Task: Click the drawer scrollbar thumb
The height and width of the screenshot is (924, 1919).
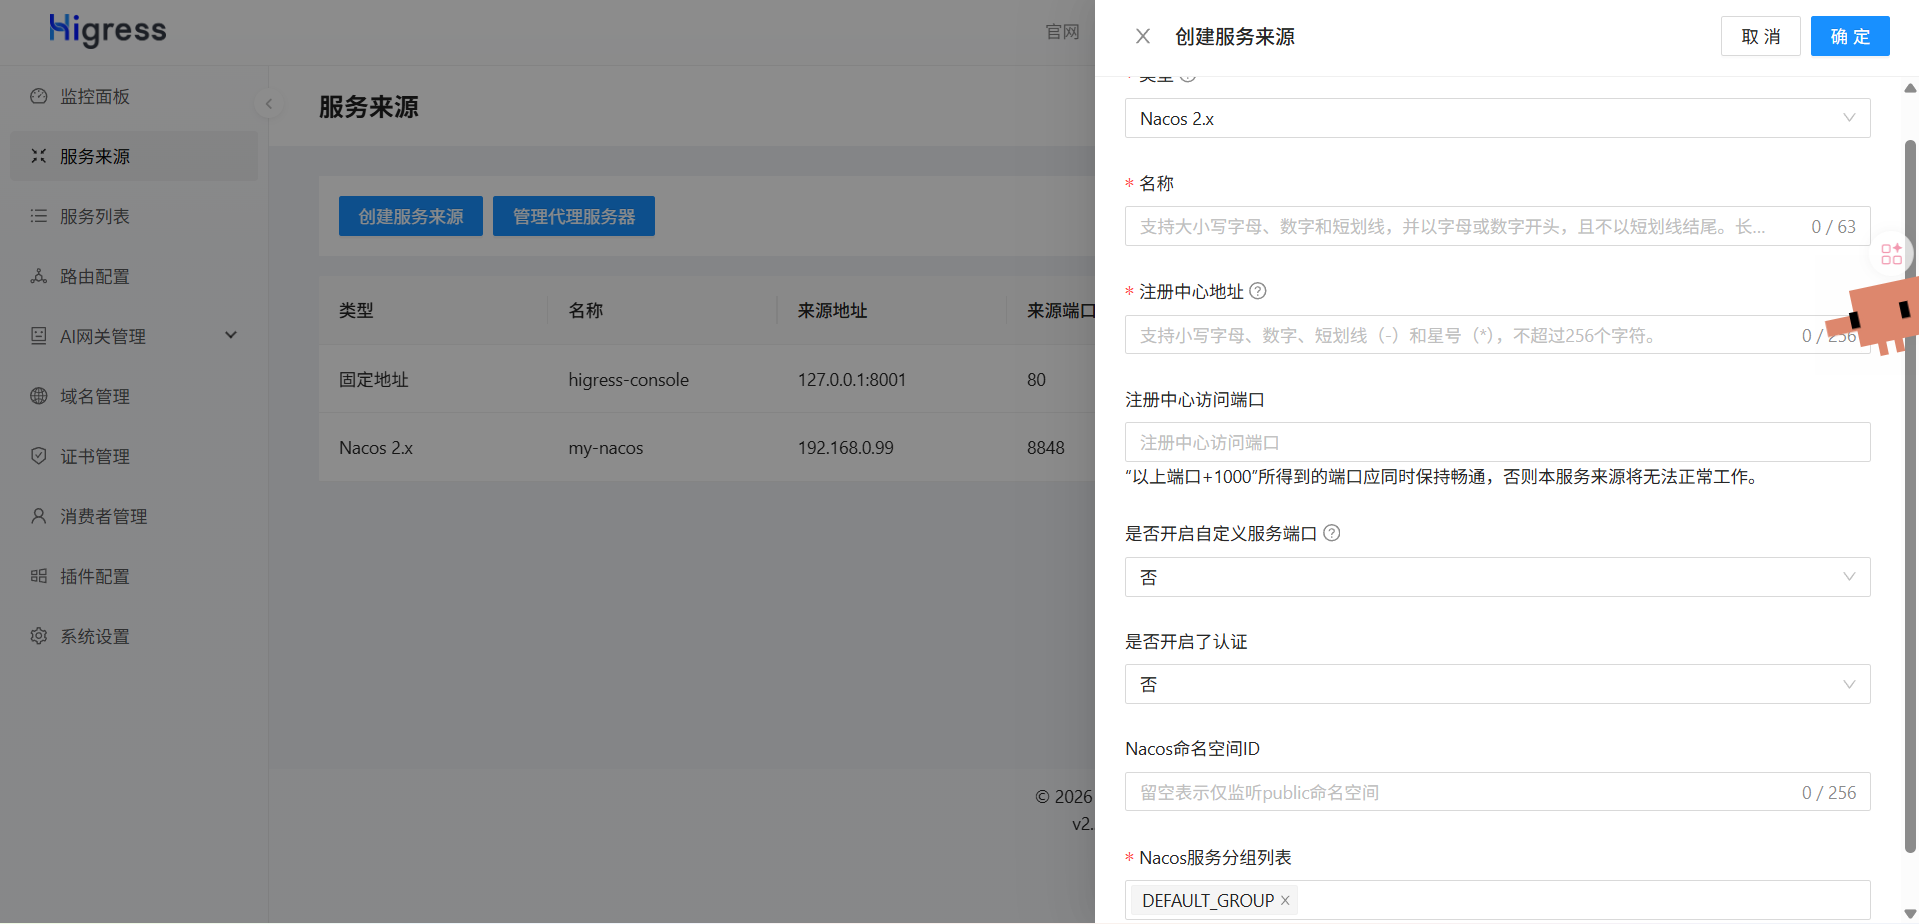Action: (1910, 496)
